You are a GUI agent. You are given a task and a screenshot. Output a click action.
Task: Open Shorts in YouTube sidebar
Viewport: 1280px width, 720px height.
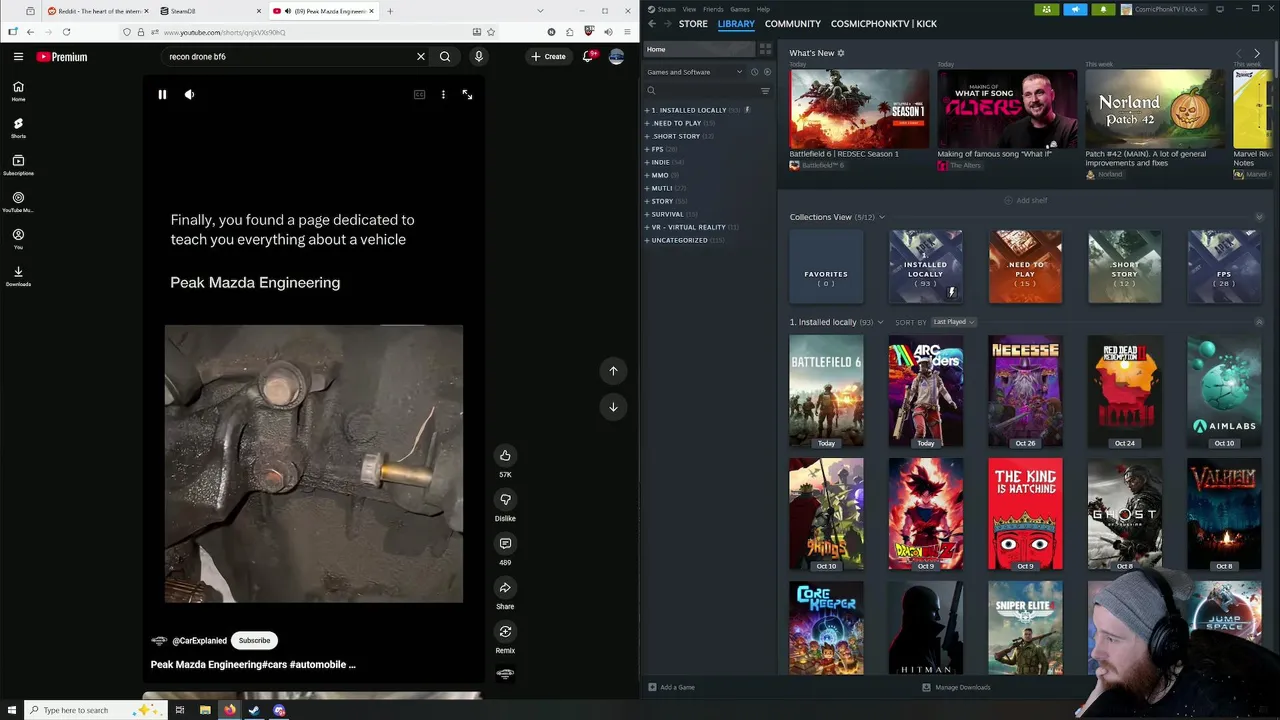pos(18,128)
